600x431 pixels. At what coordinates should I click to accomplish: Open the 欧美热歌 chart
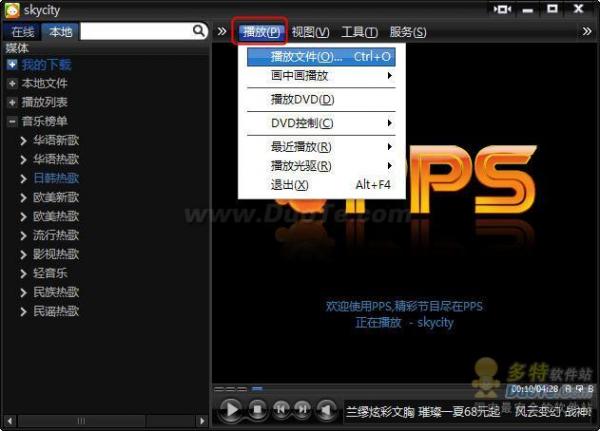pyautogui.click(x=56, y=216)
